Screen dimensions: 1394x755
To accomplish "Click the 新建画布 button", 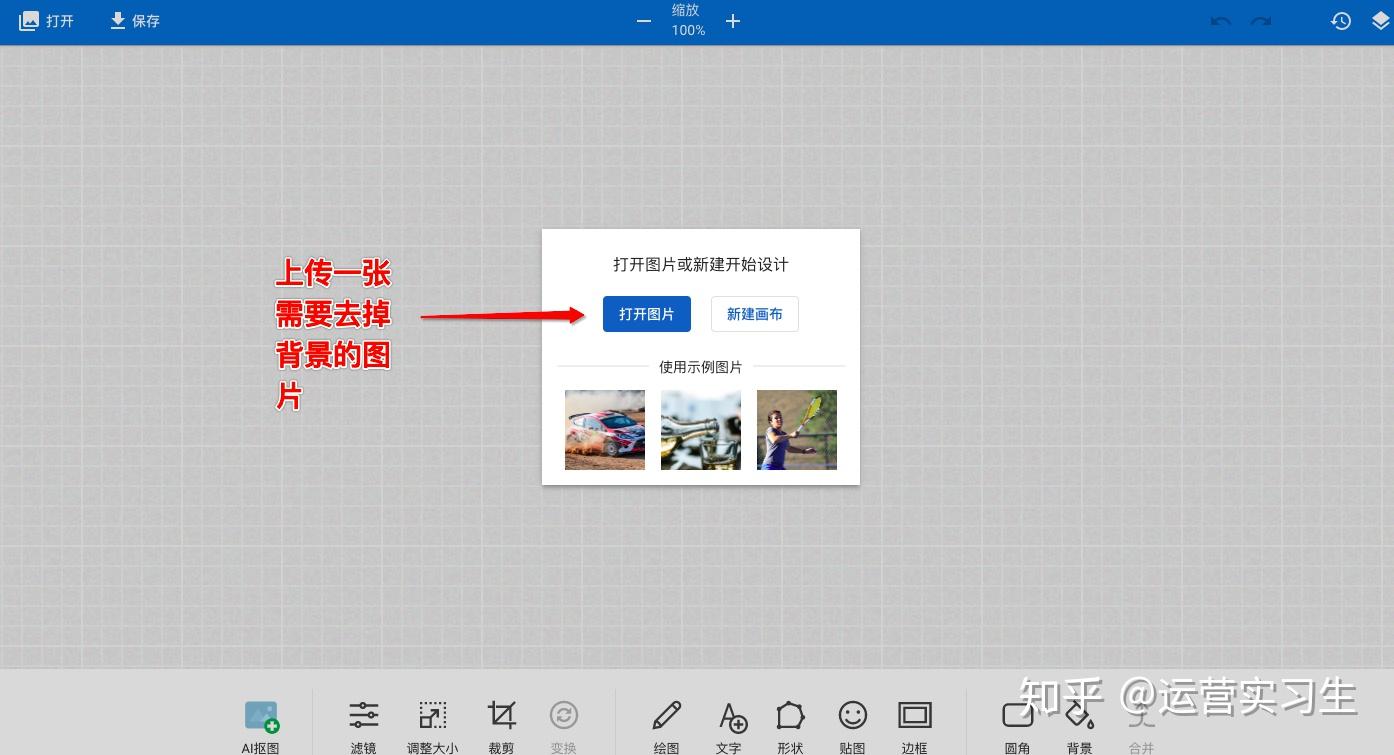I will pos(754,313).
